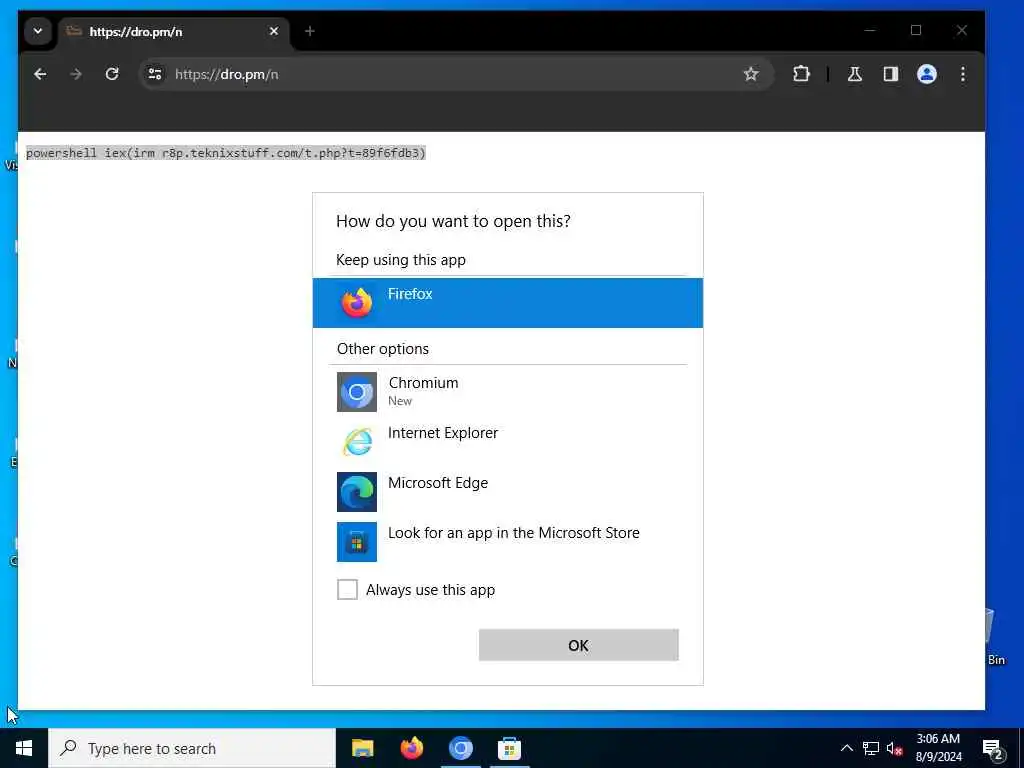Toggle the browser side panel
The image size is (1024, 768).
[891, 74]
